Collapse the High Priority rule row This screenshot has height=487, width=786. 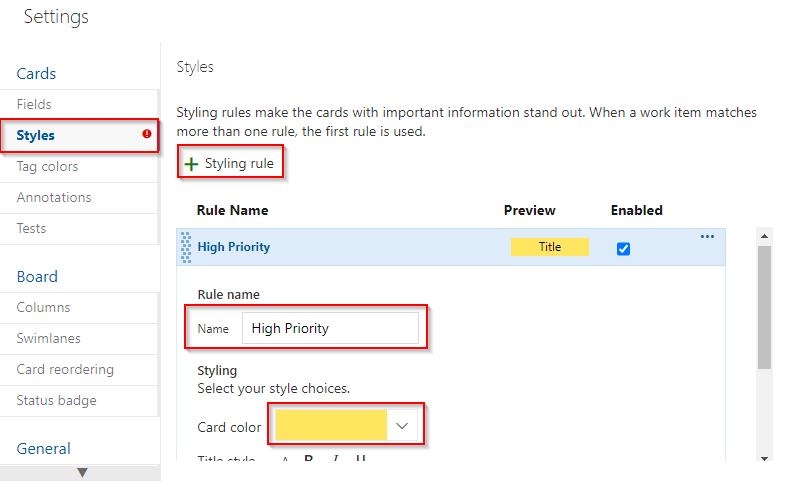pyautogui.click(x=234, y=247)
